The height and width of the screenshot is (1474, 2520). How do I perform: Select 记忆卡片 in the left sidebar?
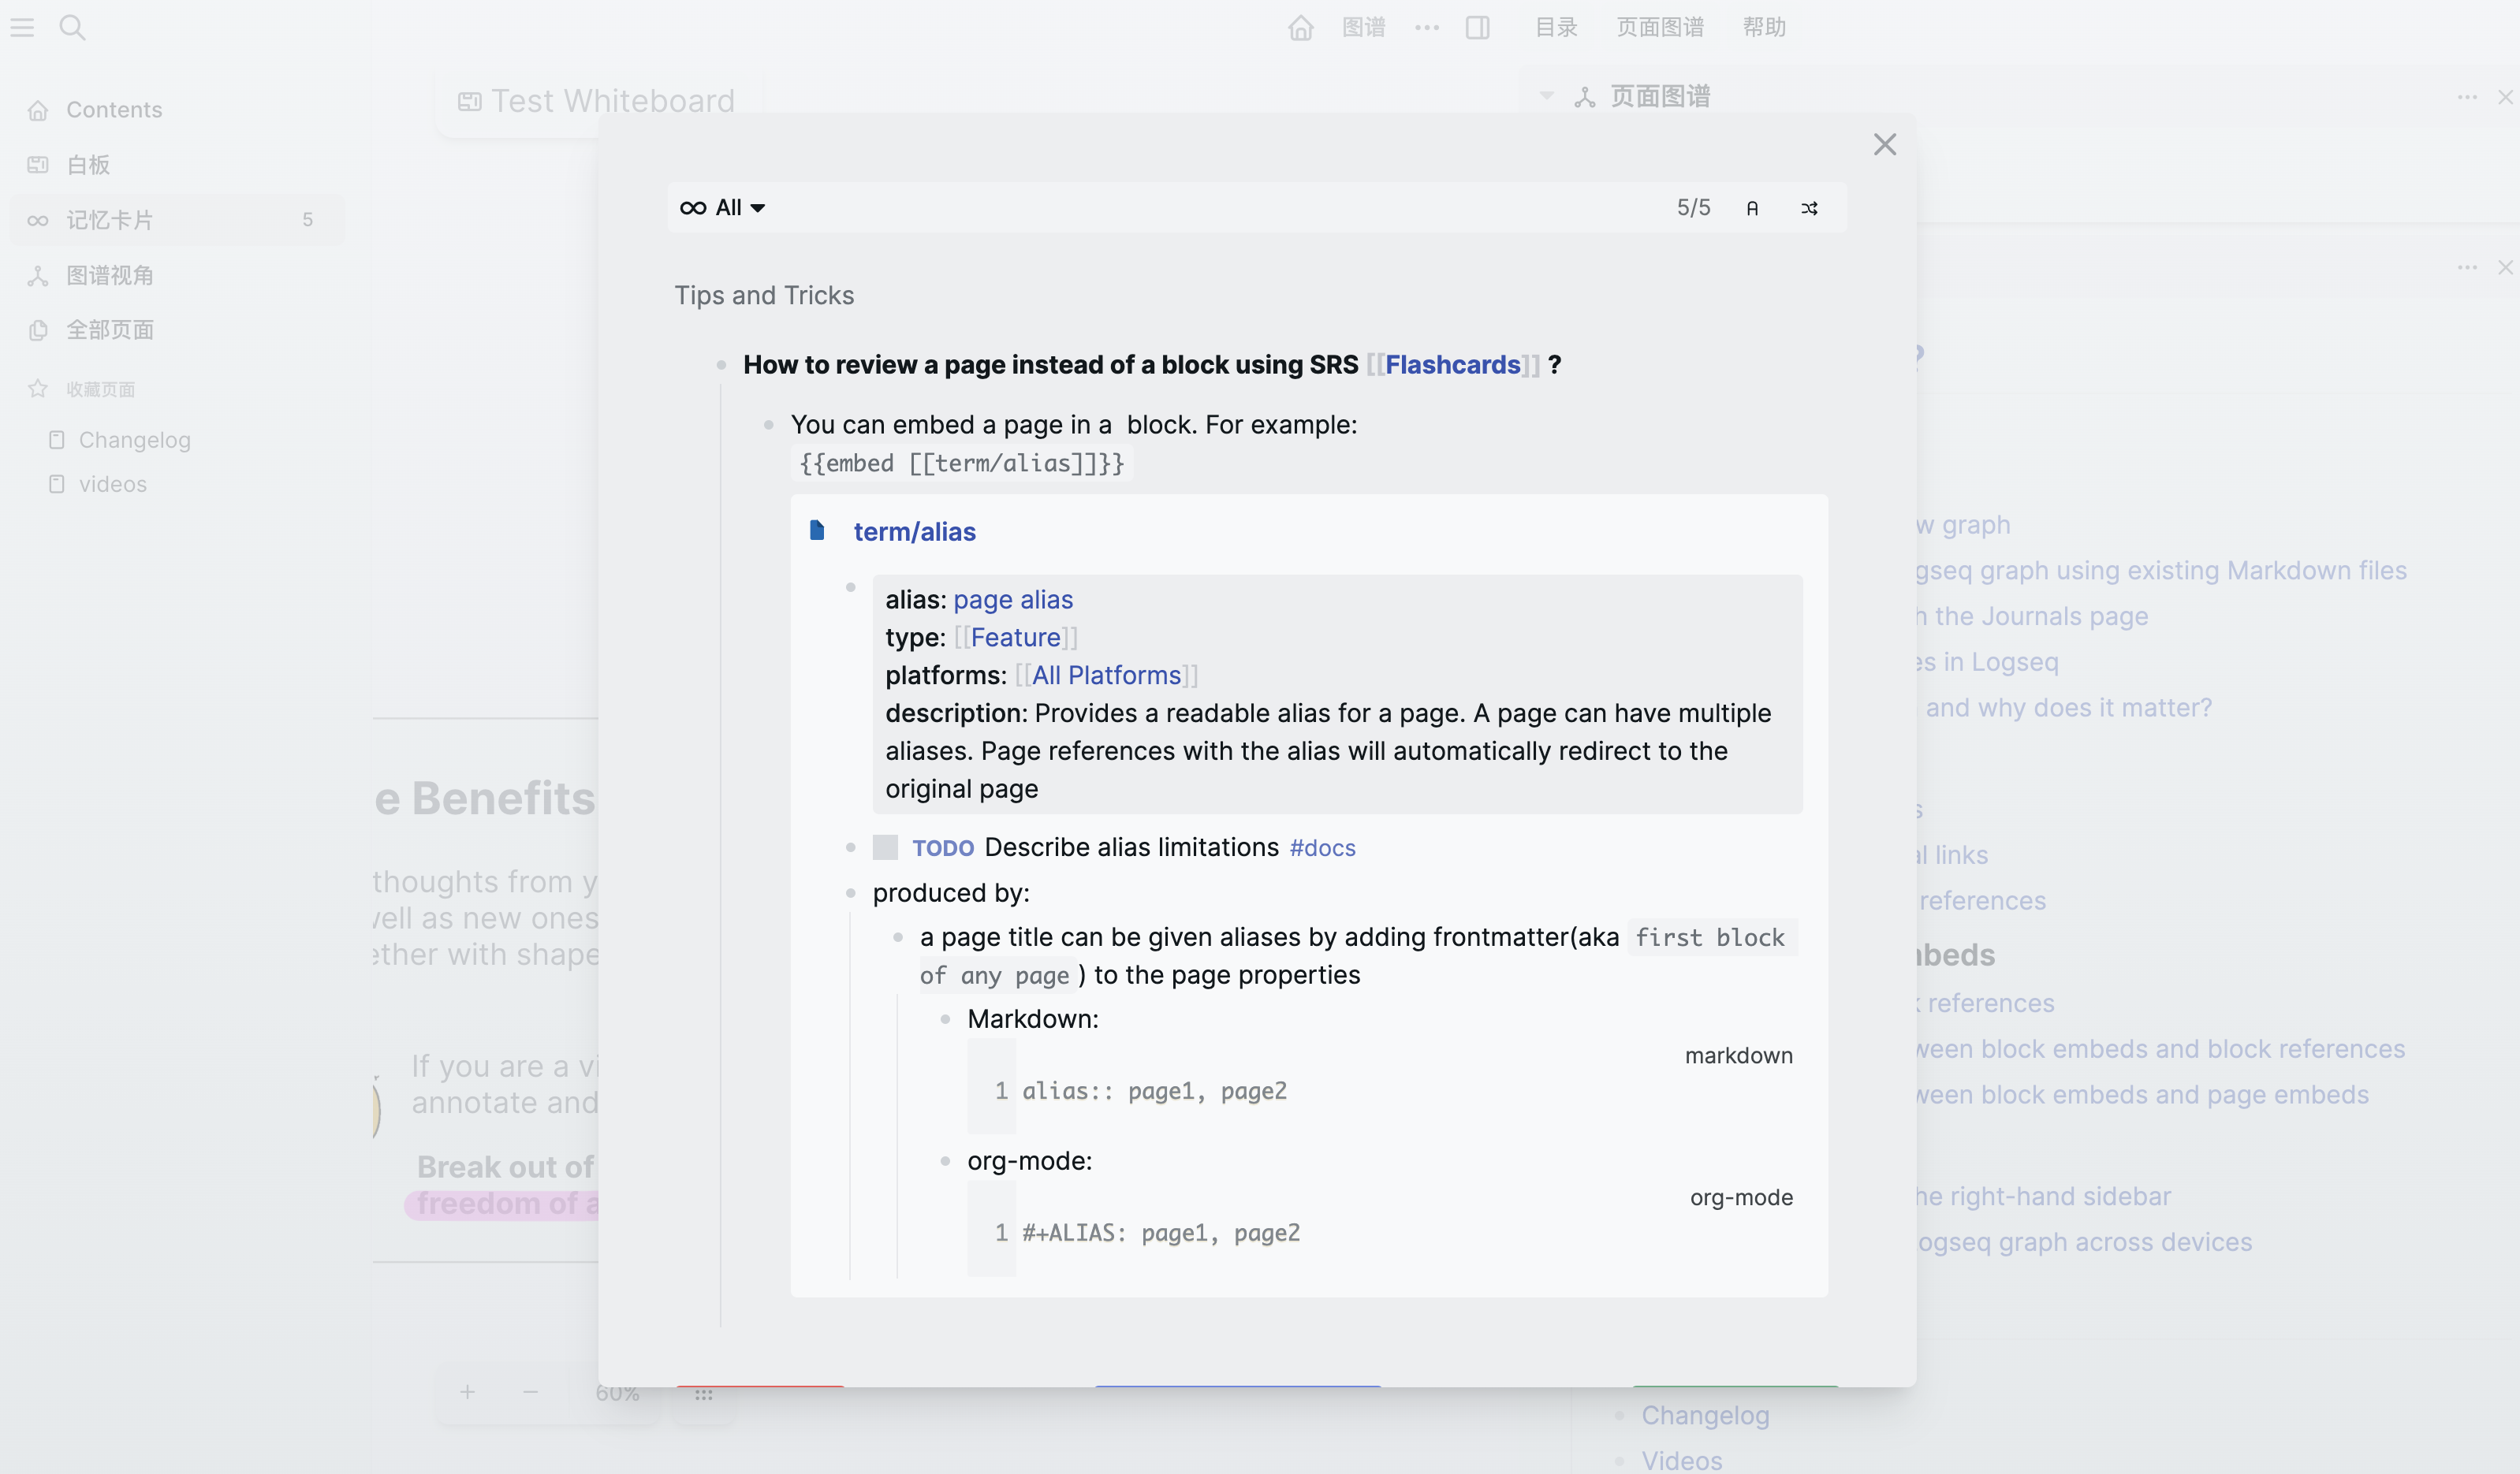110,220
